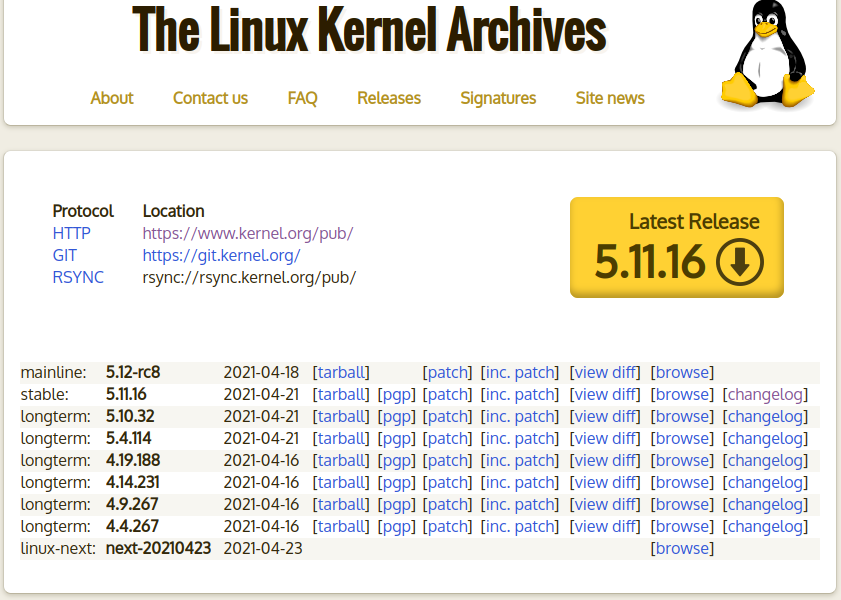Open changelog for longterm 5.10.32
This screenshot has height=600, width=841.
[x=765, y=416]
